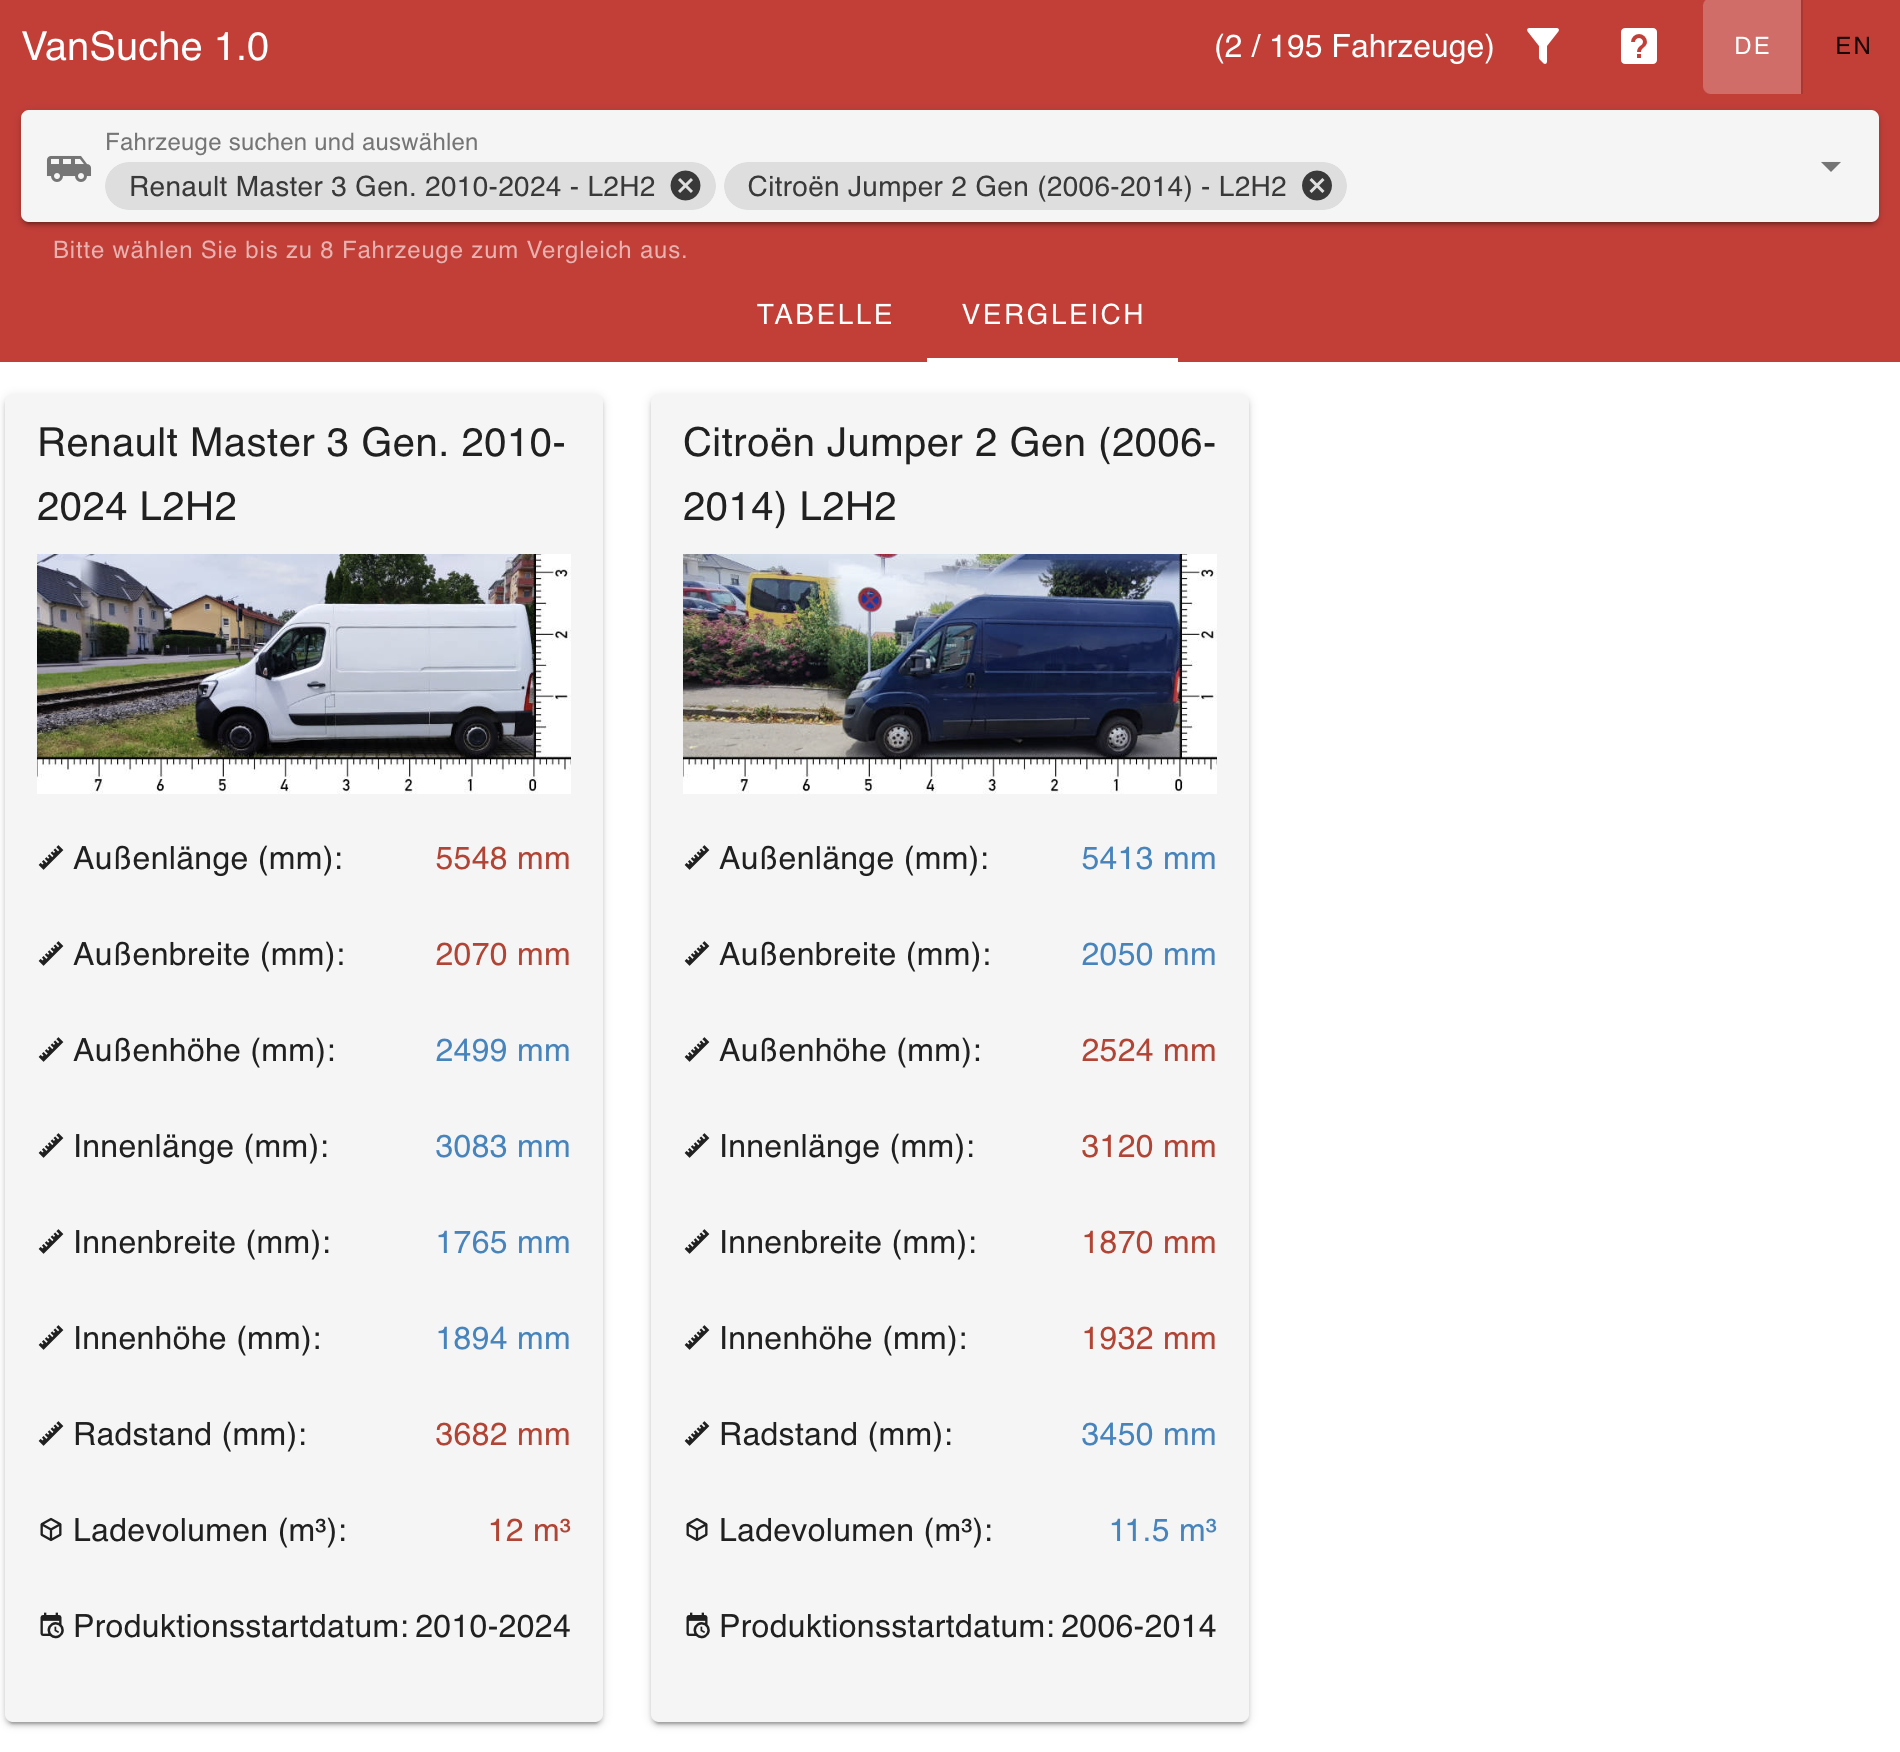Click the ruler icon beside Citroën Innenlänge

(x=697, y=1147)
